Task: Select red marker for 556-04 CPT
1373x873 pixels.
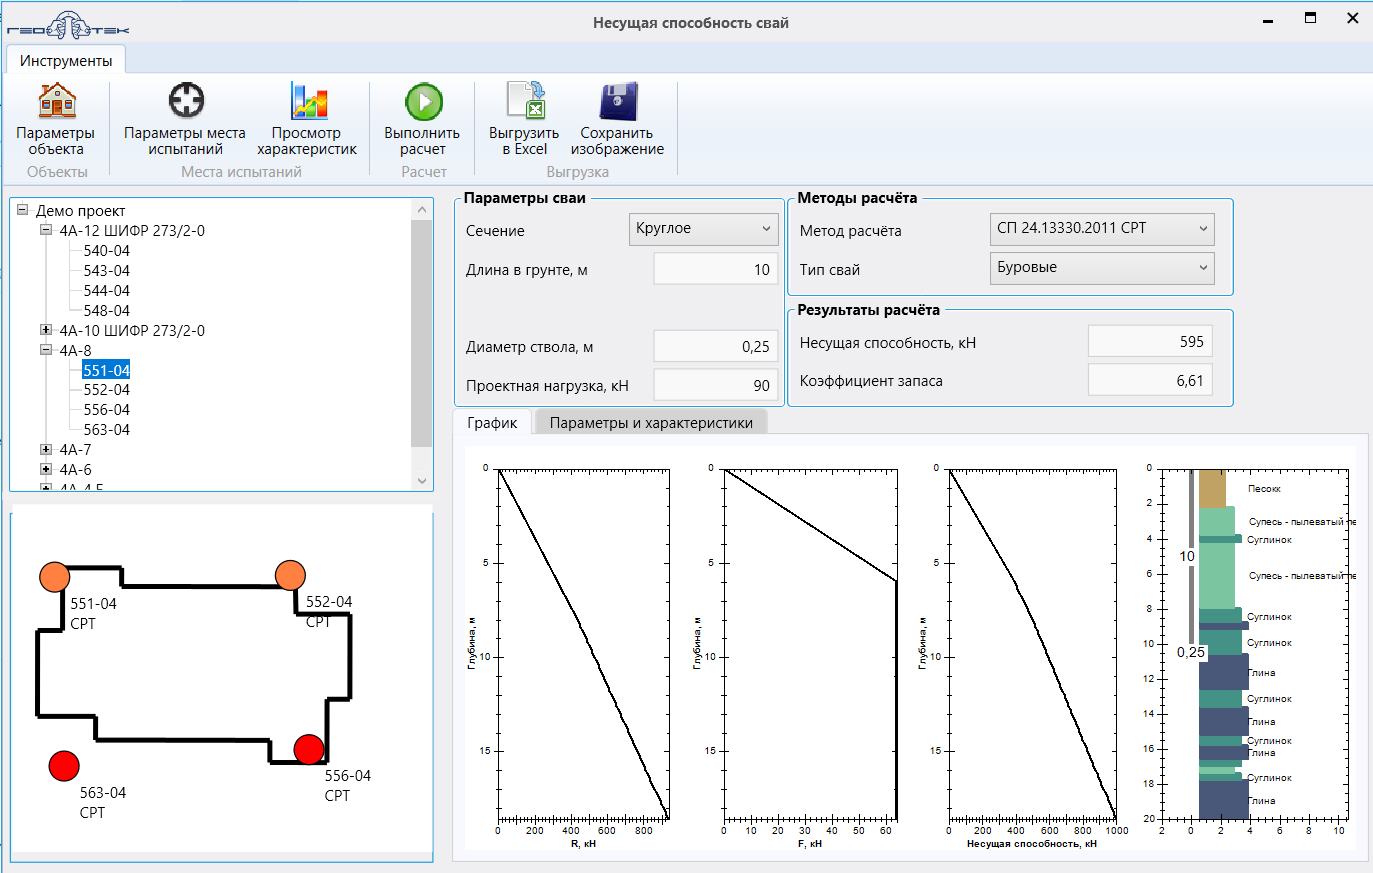Action: 309,749
